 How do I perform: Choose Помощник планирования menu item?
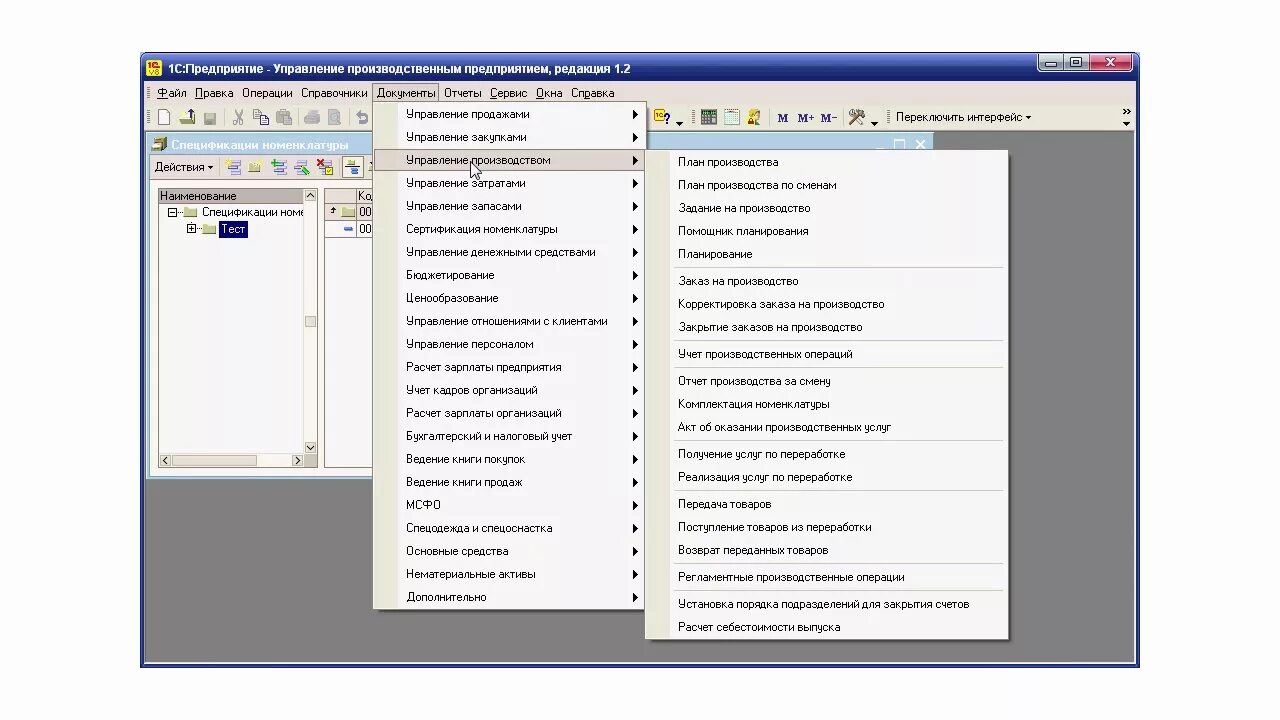826,231
